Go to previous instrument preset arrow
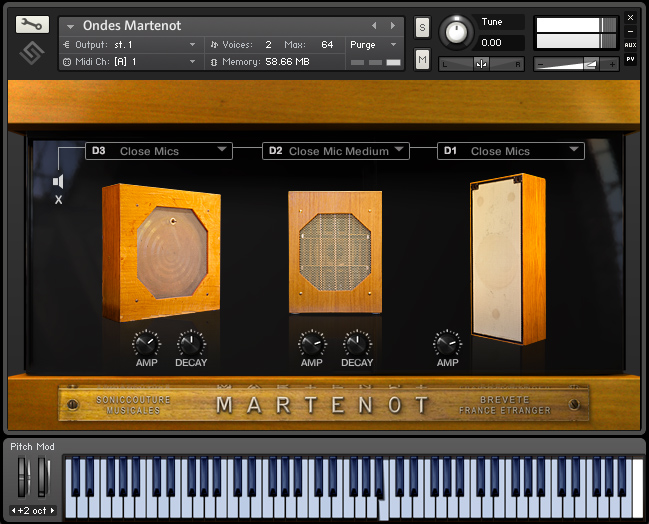Image resolution: width=649 pixels, height=524 pixels. coord(374,26)
